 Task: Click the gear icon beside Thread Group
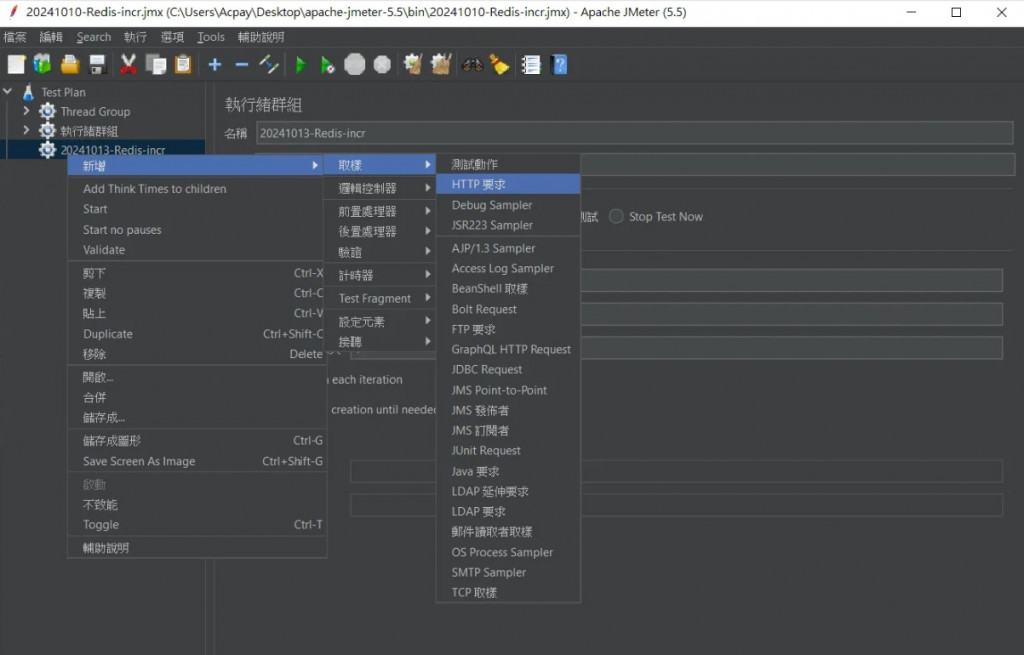coord(47,112)
